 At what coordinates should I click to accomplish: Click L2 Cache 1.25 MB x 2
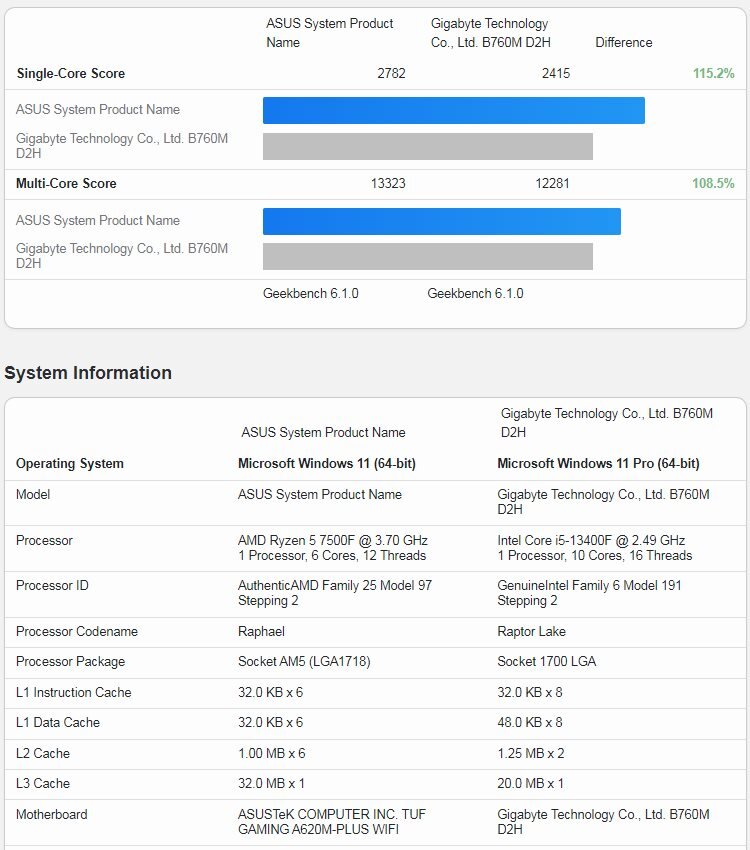[531, 754]
